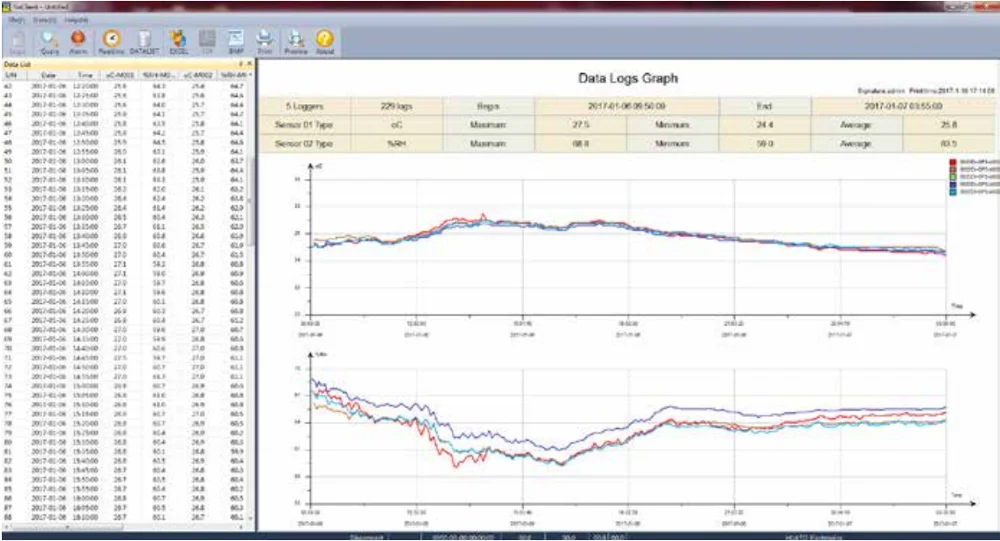Click the dark blue logger legend swatch
1000x541 pixels.
pyautogui.click(x=953, y=184)
